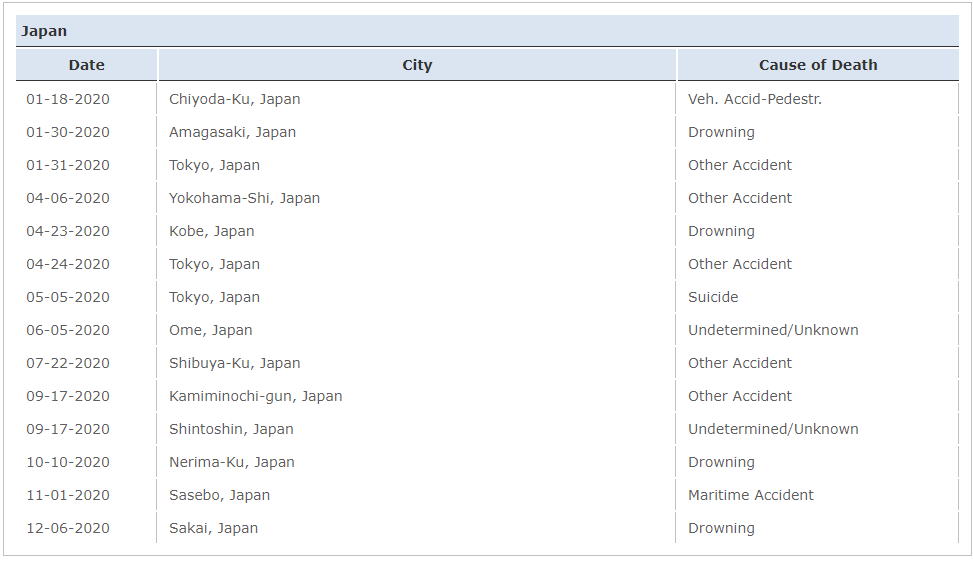The width and height of the screenshot is (973, 565).
Task: Select the Maritime Accident cause cell
Action: tap(750, 495)
